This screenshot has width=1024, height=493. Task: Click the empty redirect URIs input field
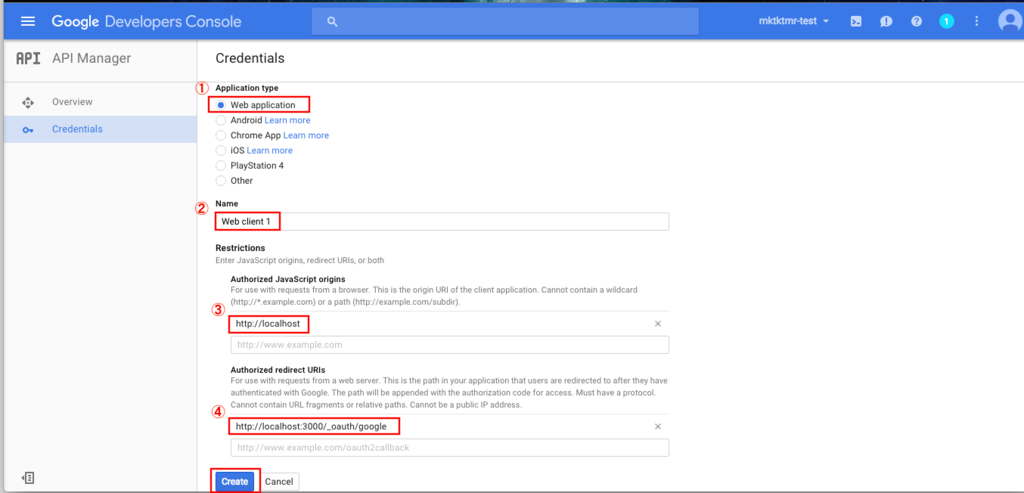click(449, 447)
